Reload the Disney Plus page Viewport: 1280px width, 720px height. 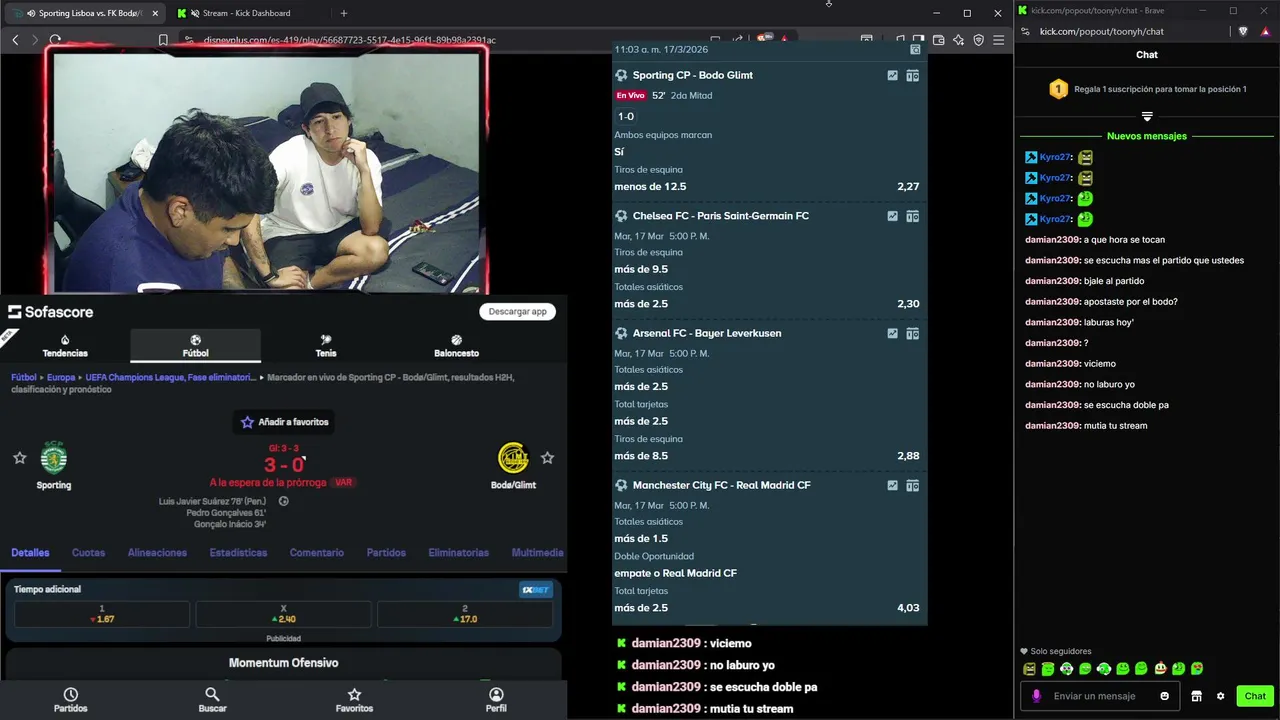pyautogui.click(x=55, y=40)
